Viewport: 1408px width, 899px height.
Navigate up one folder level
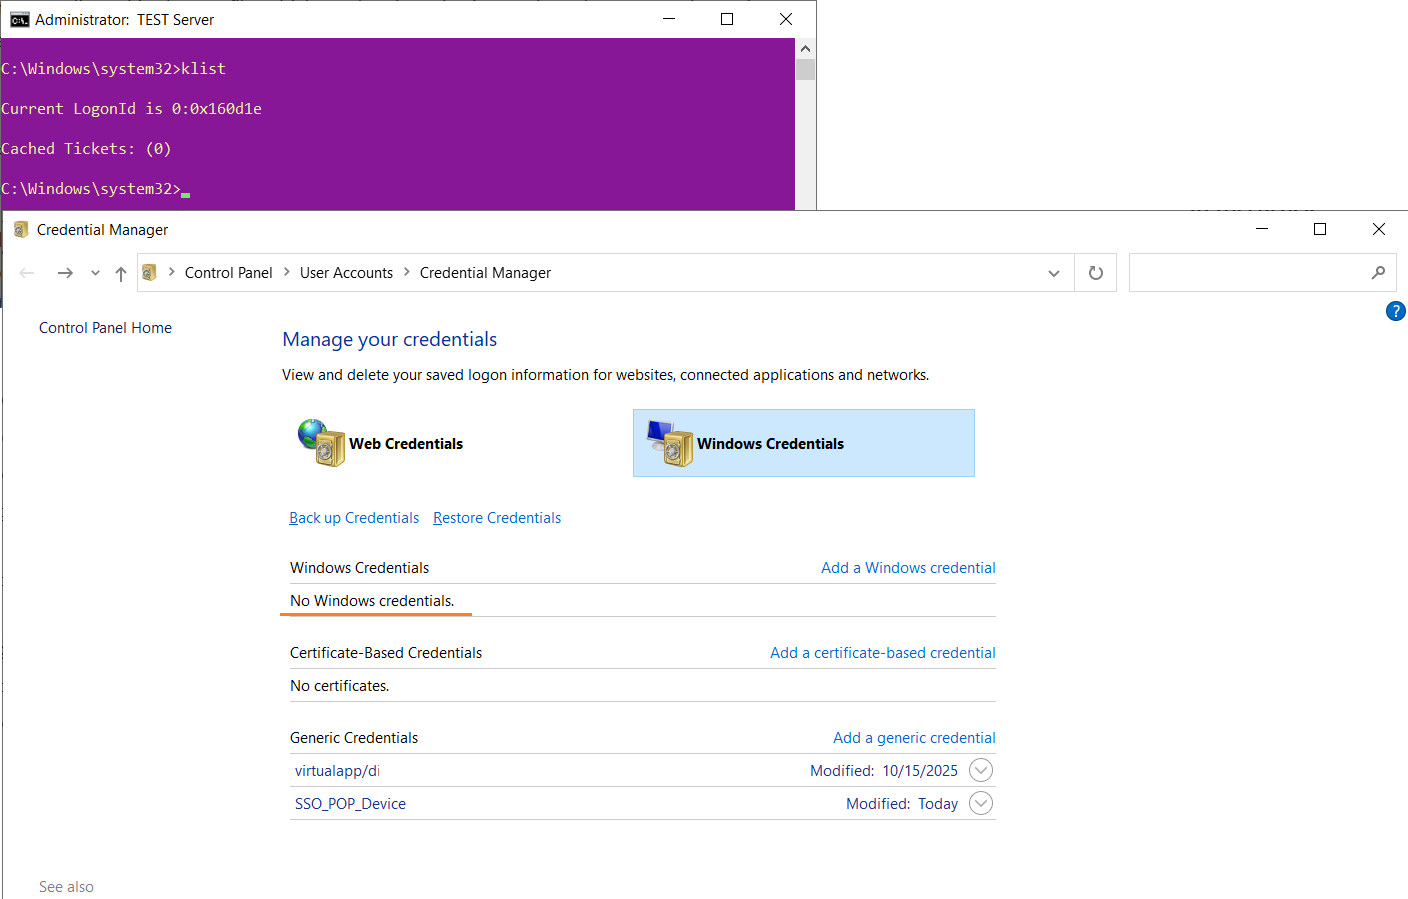(120, 272)
